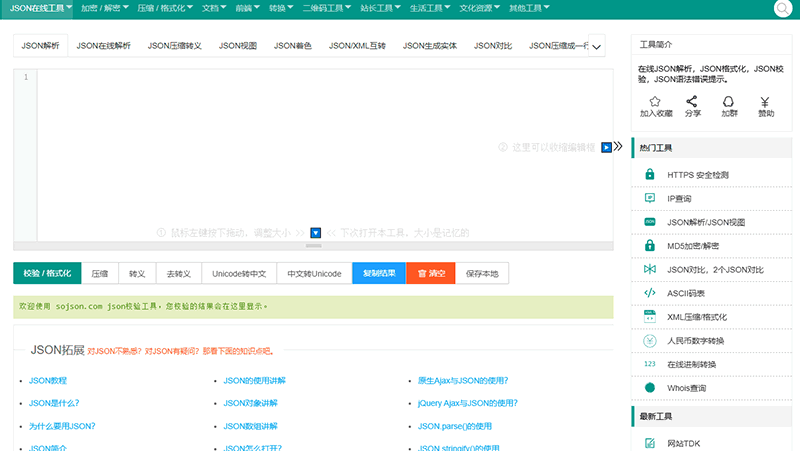
Task: Click the MD5加密/解密 lock icon
Action: [649, 245]
